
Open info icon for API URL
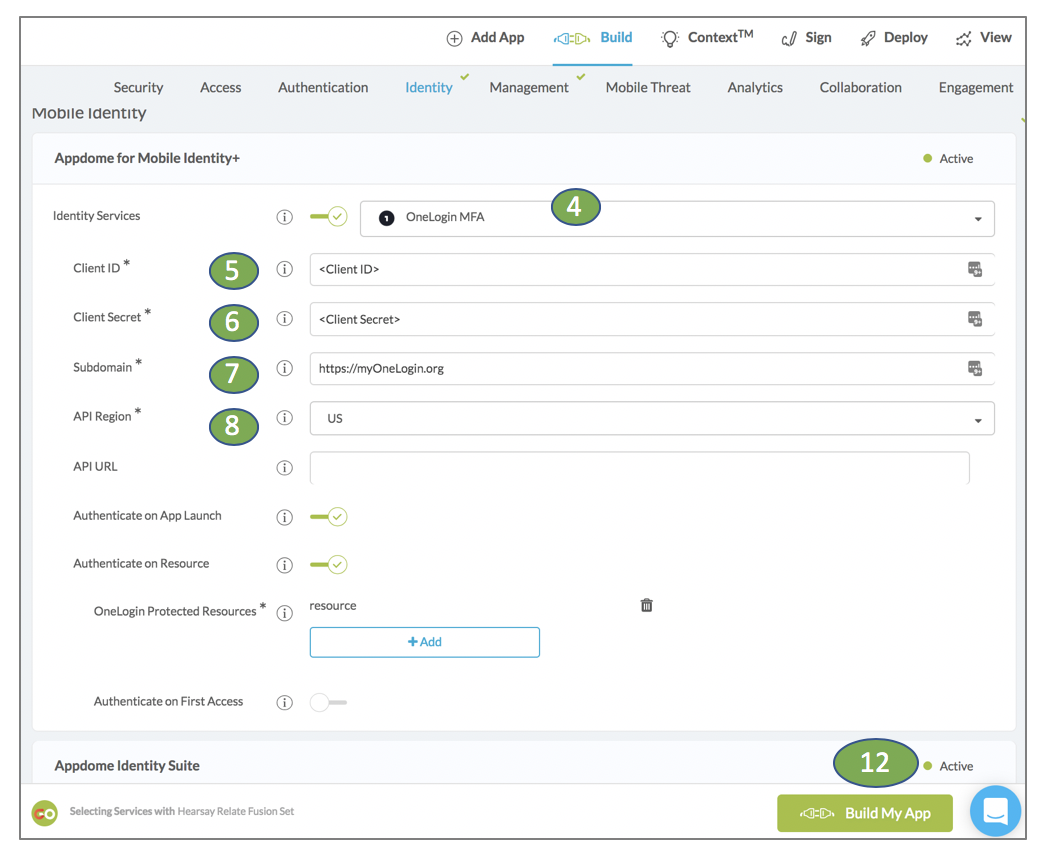[284, 468]
